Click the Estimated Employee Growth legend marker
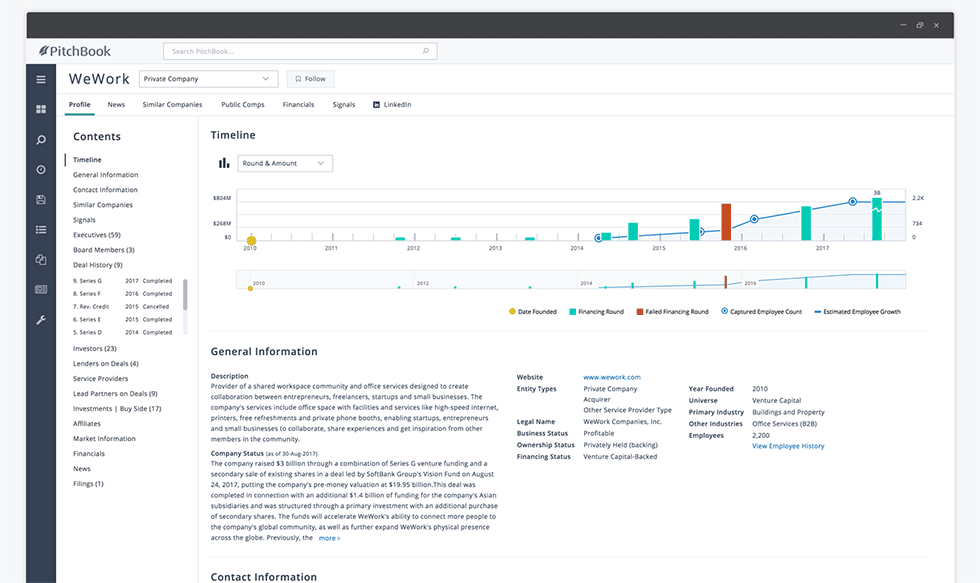This screenshot has width=980, height=583. pos(818,311)
